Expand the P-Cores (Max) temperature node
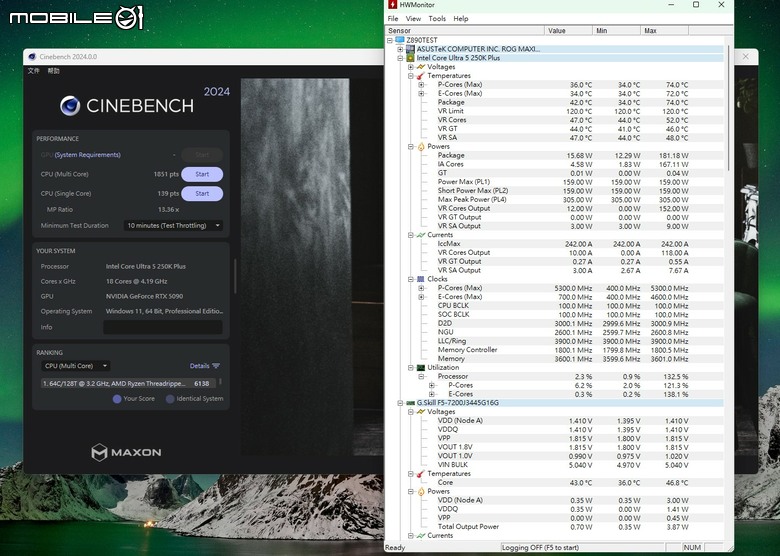 tap(421, 85)
